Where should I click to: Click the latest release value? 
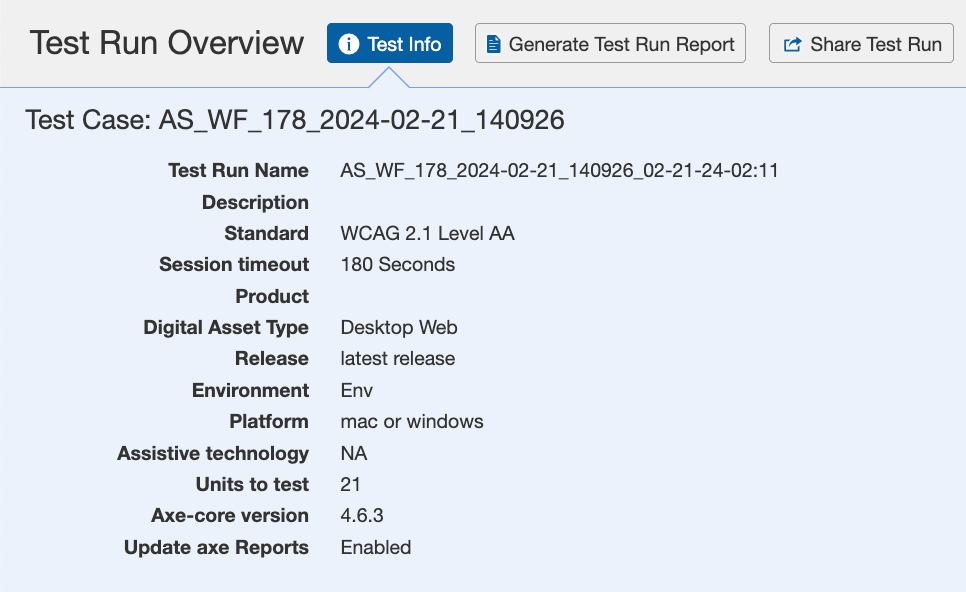pyautogui.click(x=397, y=359)
